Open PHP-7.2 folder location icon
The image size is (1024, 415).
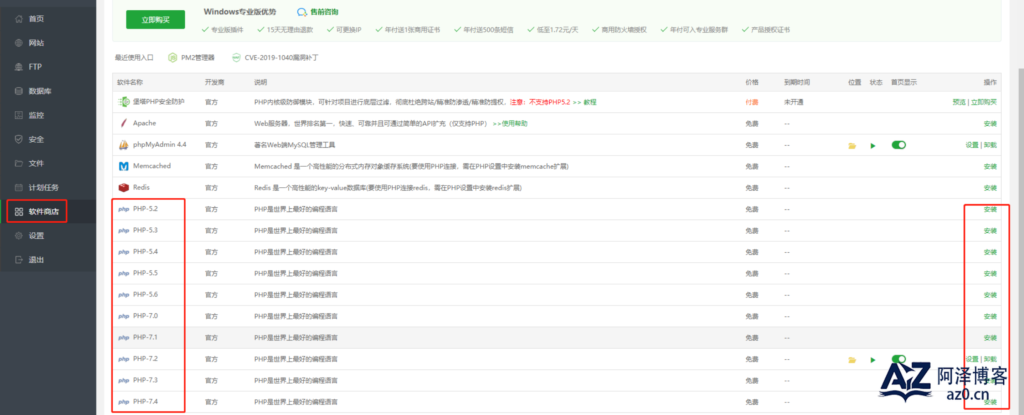[852, 359]
